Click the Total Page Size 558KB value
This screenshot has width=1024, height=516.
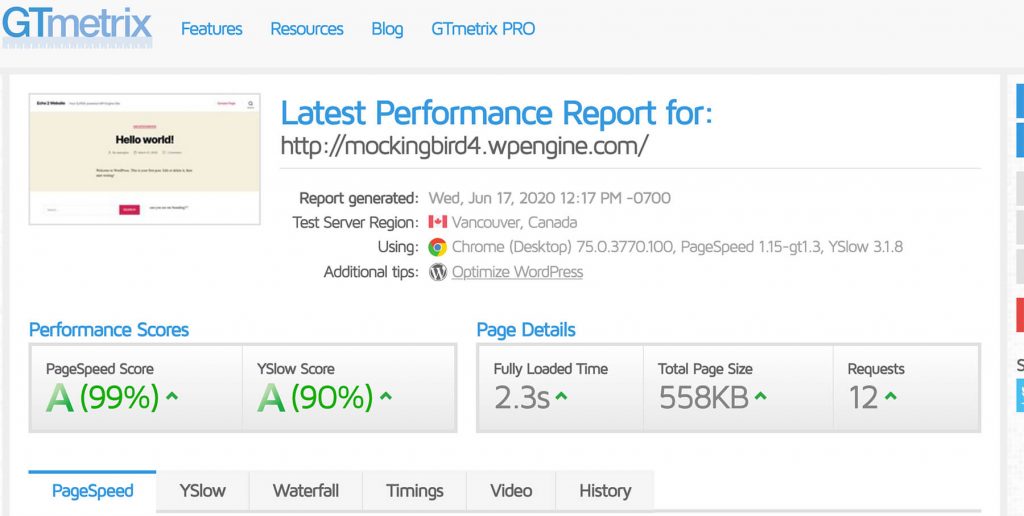703,397
